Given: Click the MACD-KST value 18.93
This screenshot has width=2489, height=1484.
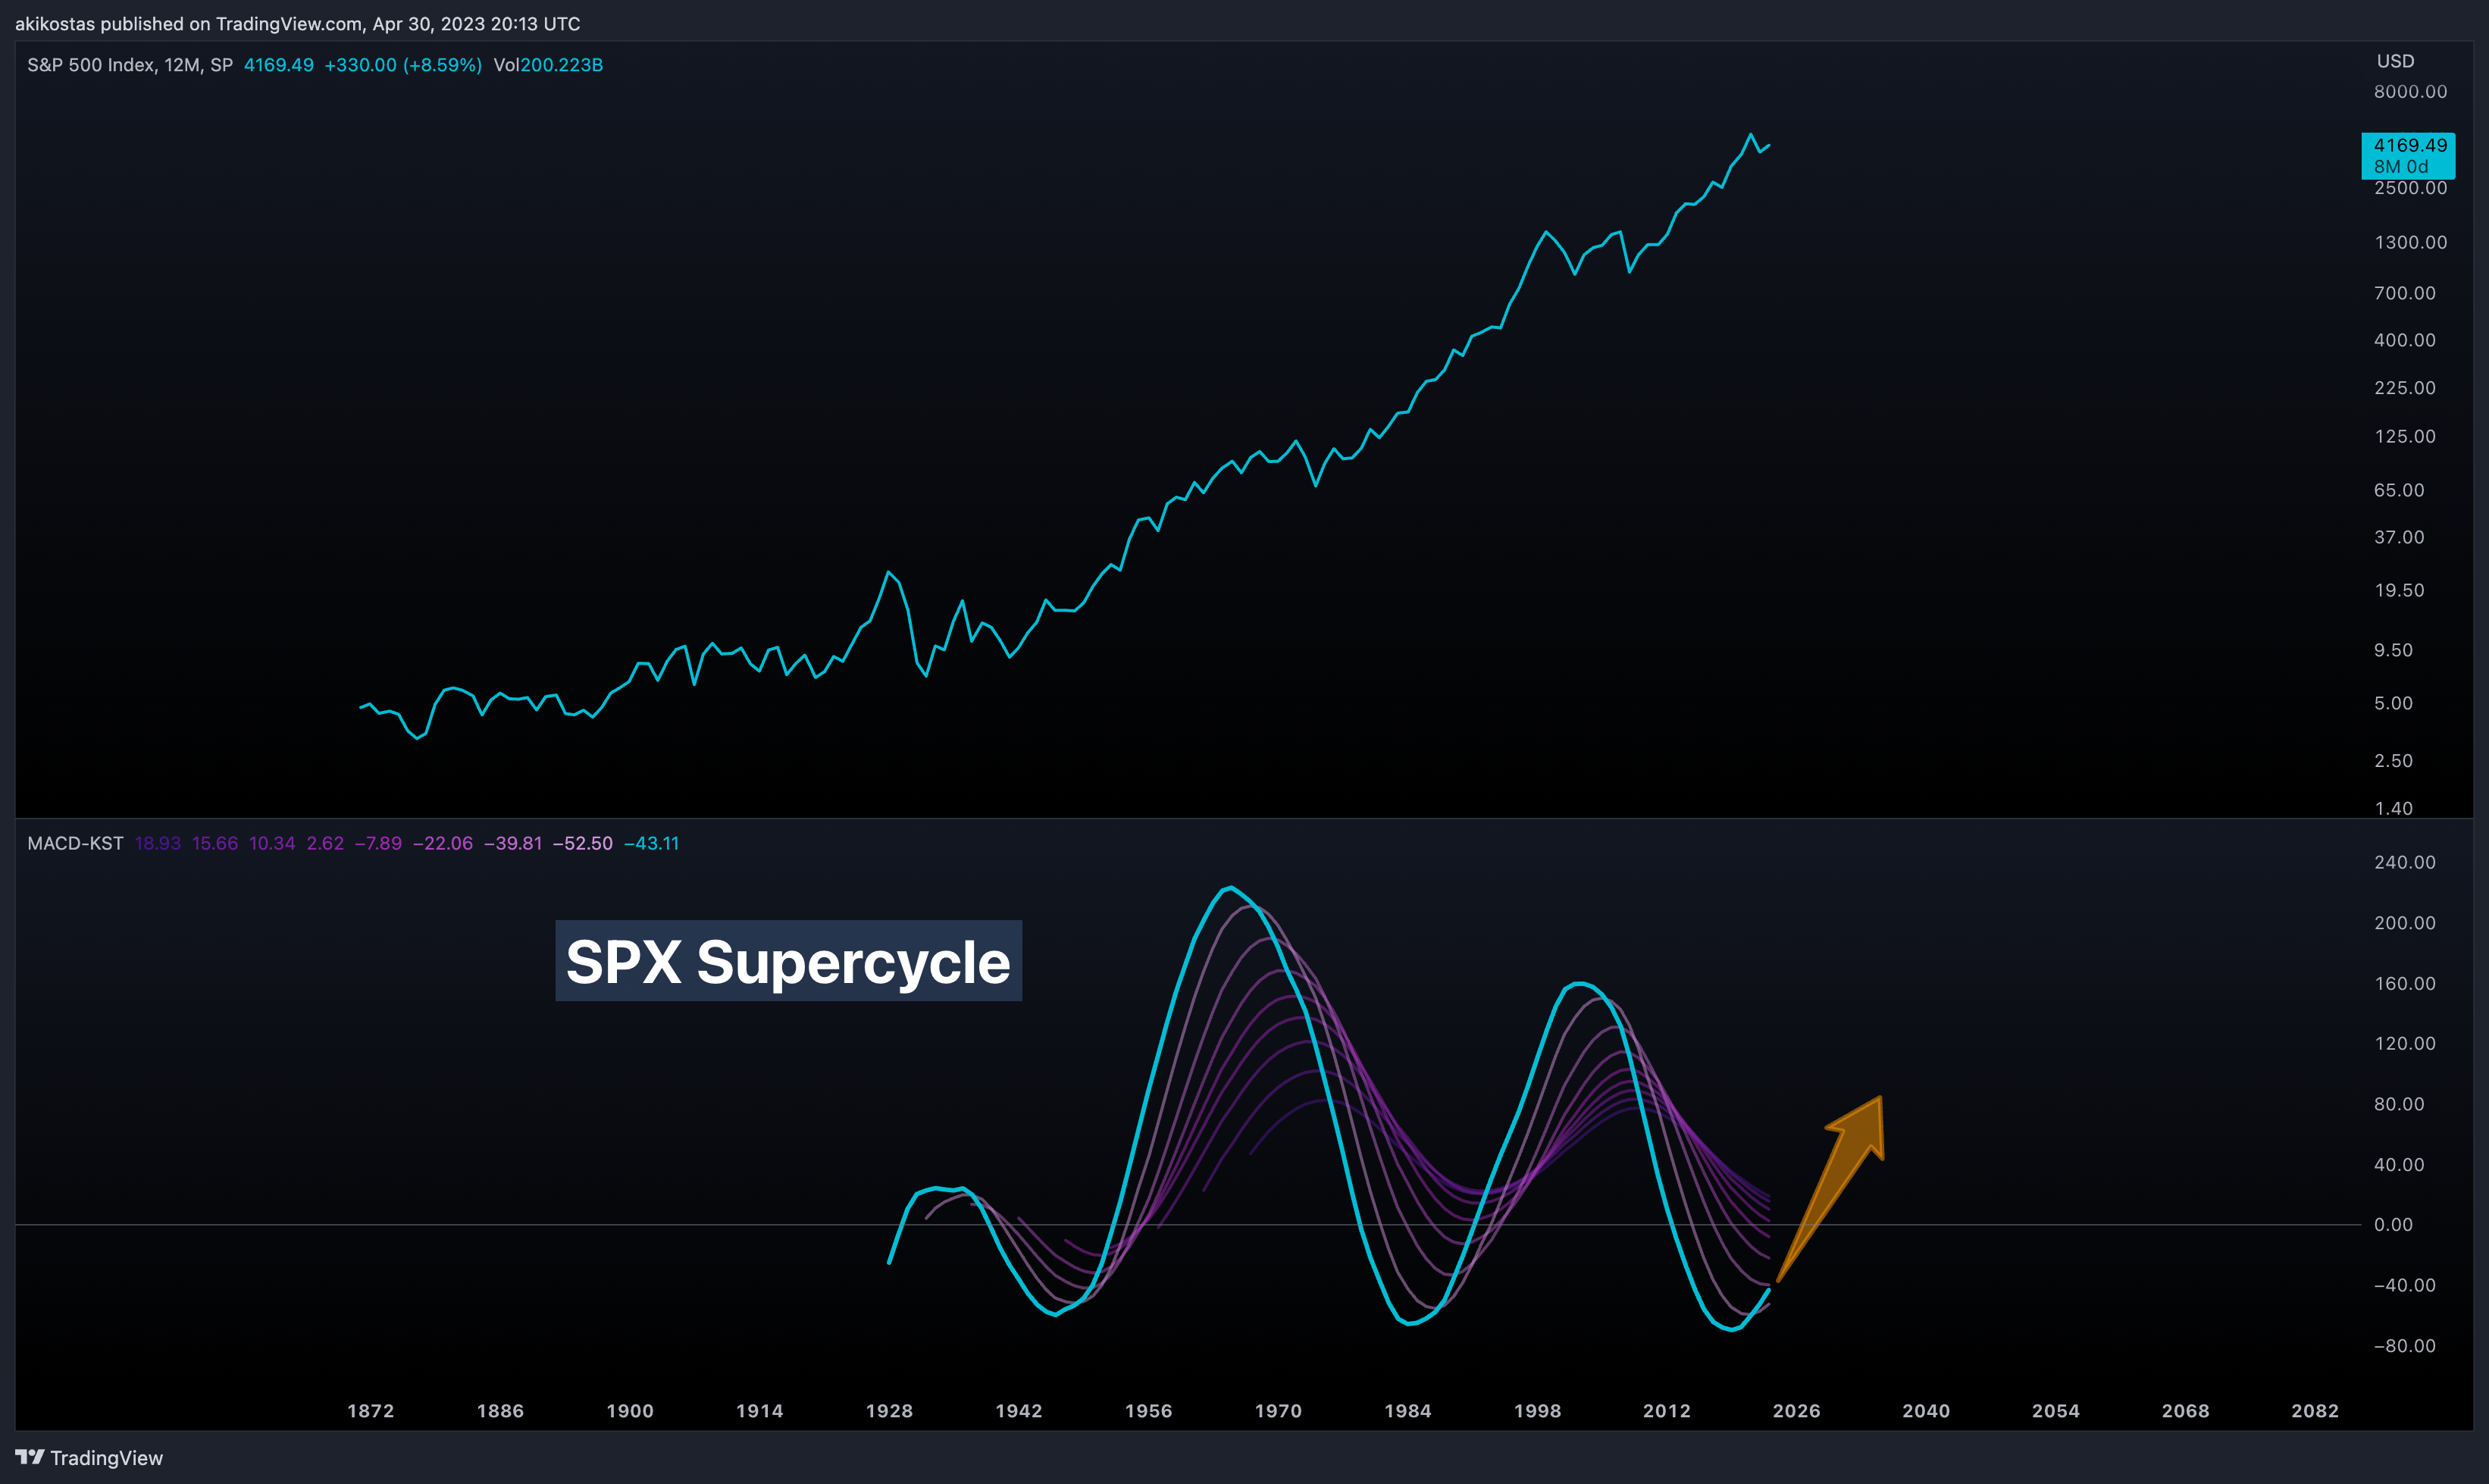Looking at the screenshot, I should point(158,843).
